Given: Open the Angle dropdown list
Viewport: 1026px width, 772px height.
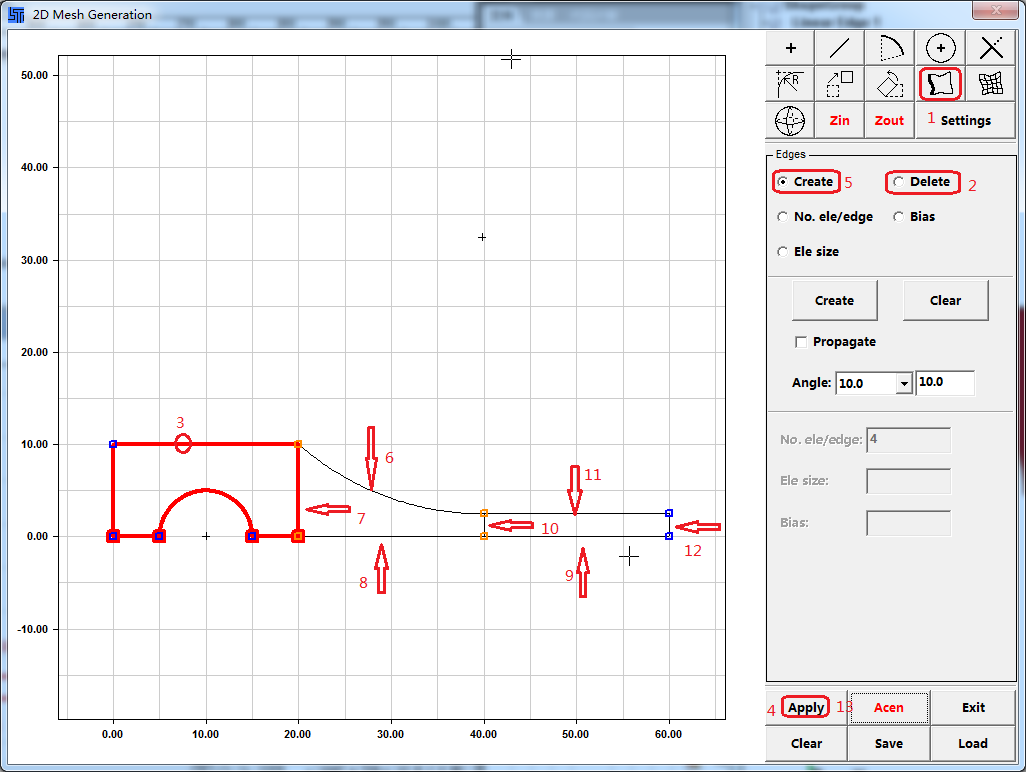Looking at the screenshot, I should point(904,383).
